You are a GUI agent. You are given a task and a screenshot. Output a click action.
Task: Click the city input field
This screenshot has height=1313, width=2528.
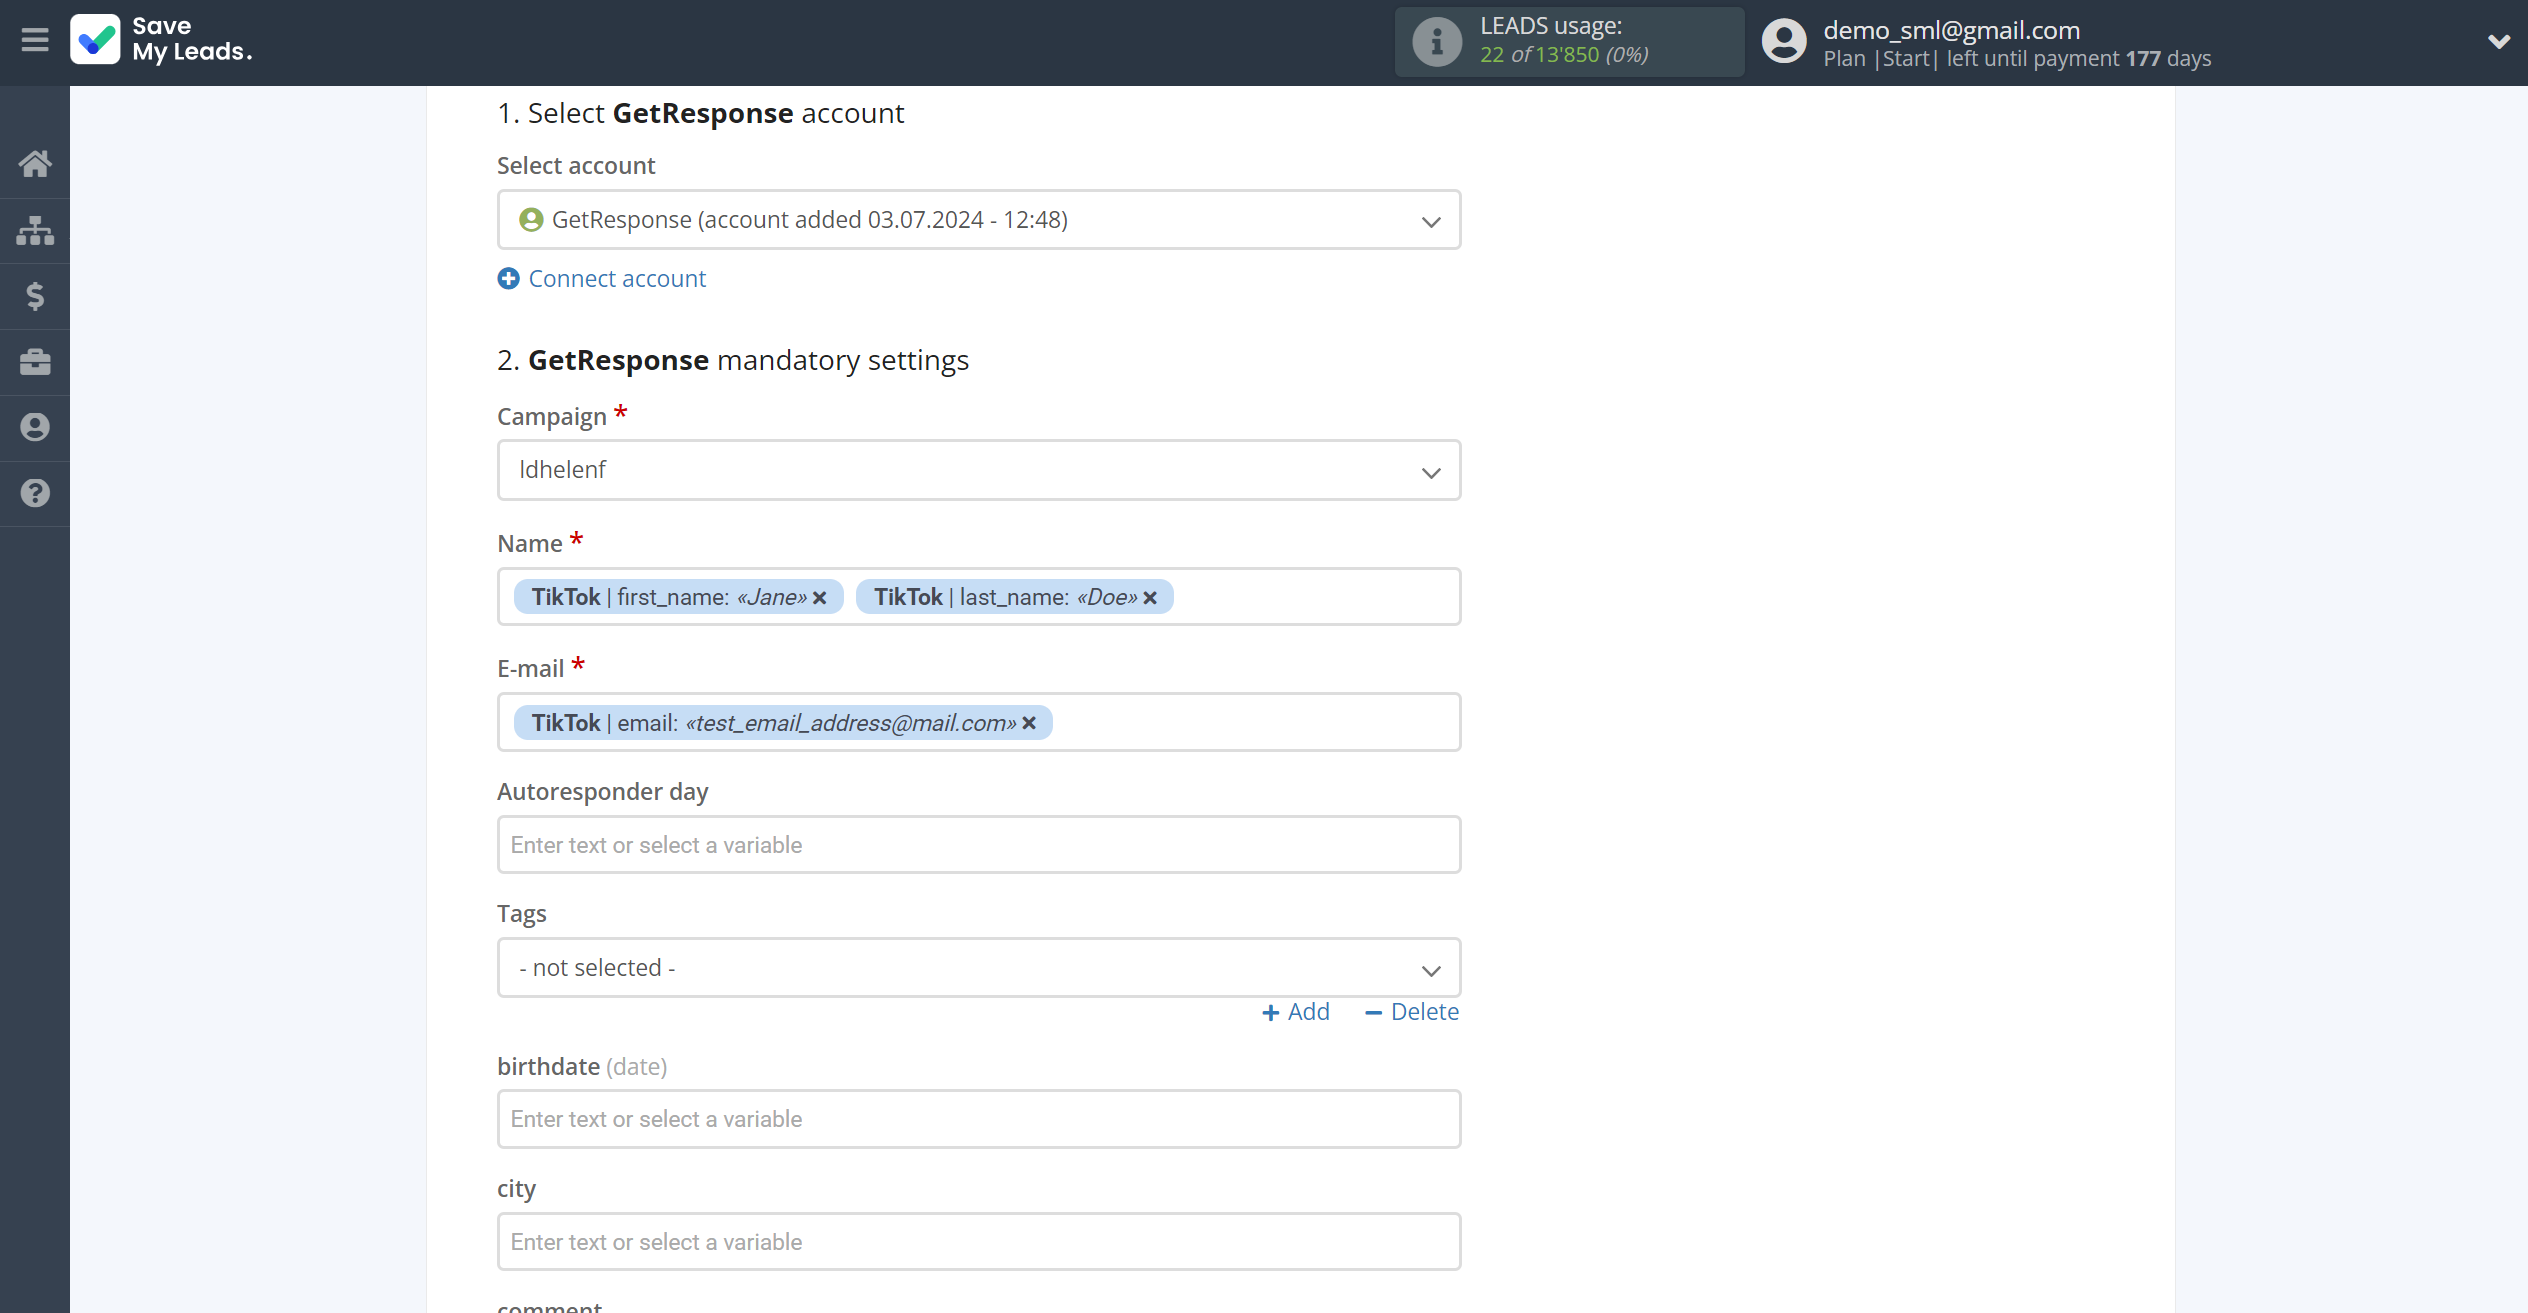[978, 1241]
